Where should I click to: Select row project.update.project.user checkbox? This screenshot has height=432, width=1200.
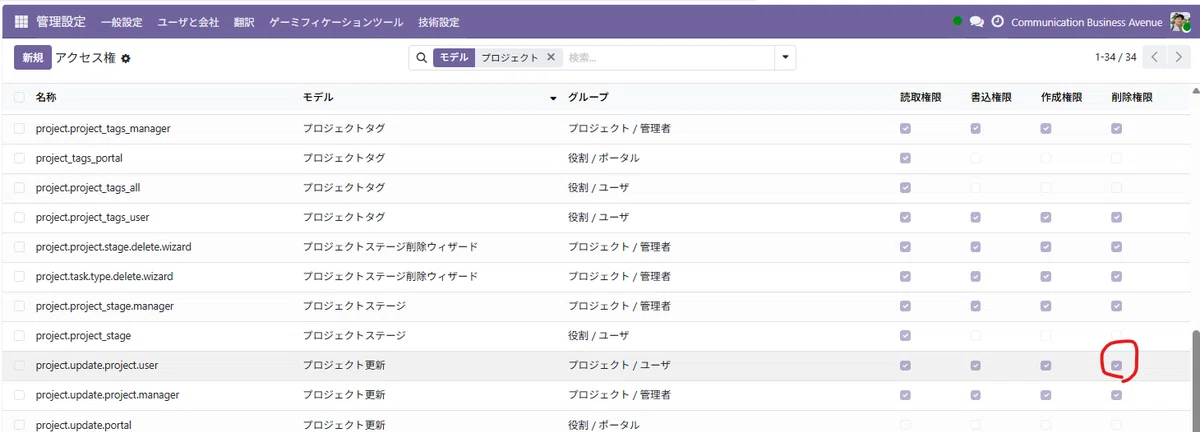20,365
